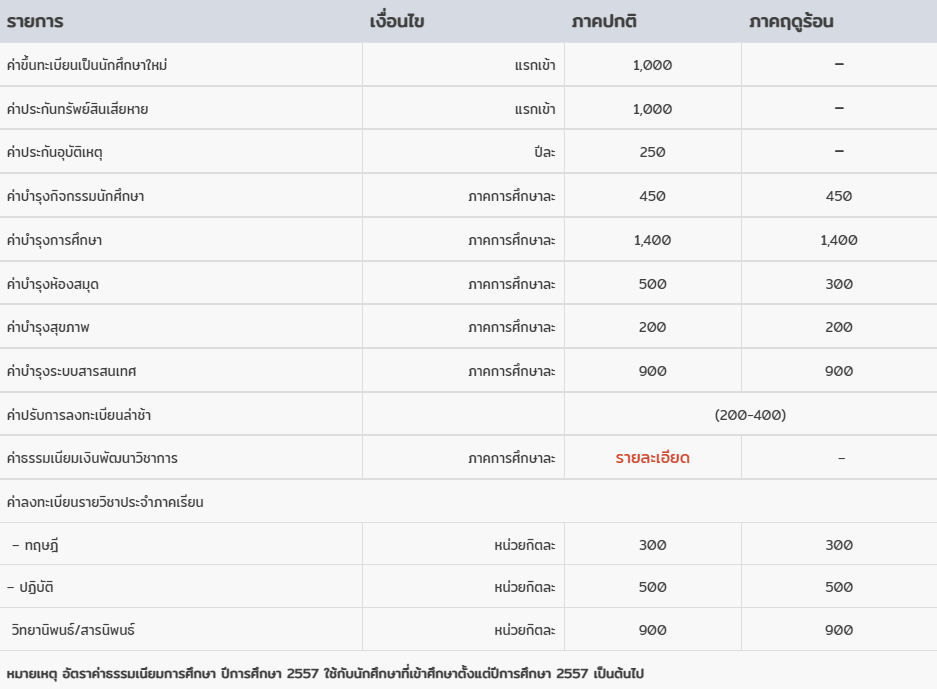Click the "ค่าลงทะเบียนรายวิชาประจำภาคเรียน" section heading
The image size is (937, 689).
(x=105, y=502)
